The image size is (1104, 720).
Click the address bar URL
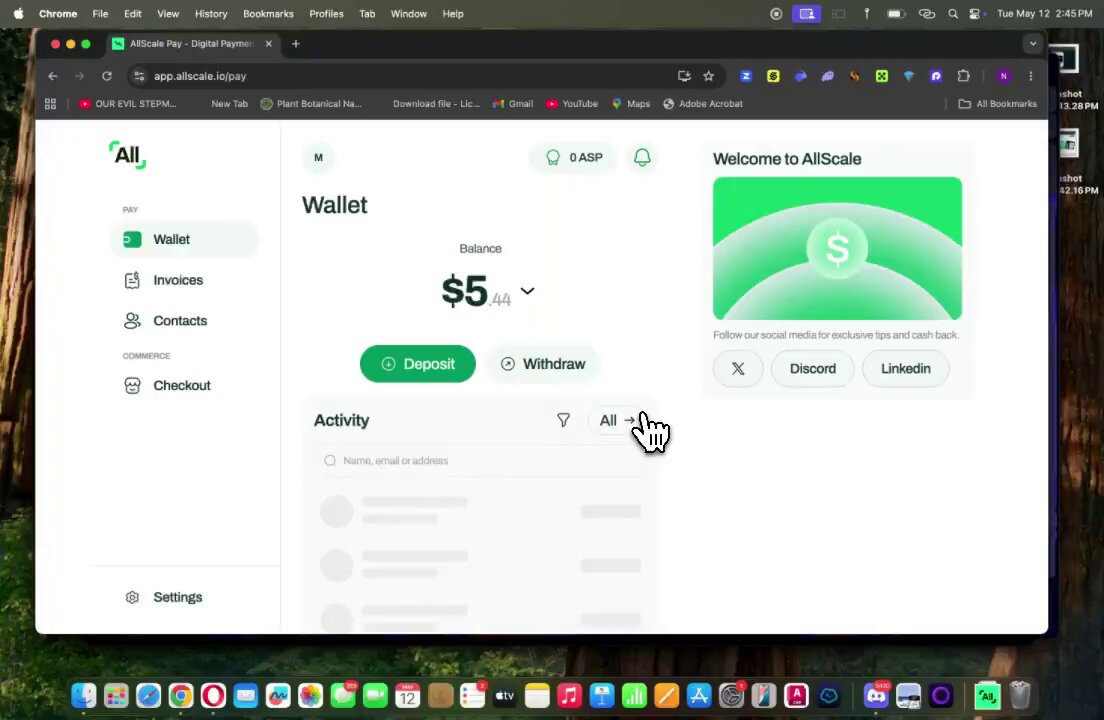(x=200, y=76)
